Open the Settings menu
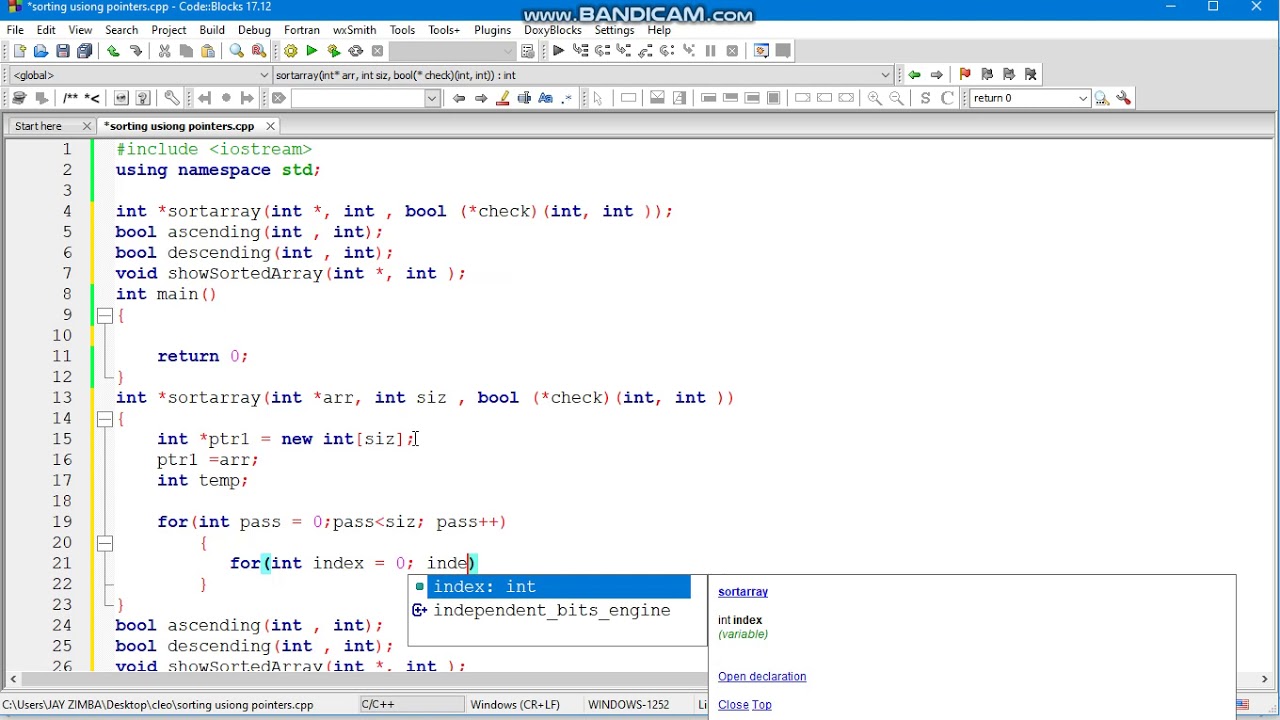Screen dimensions: 1280x720 [614, 30]
